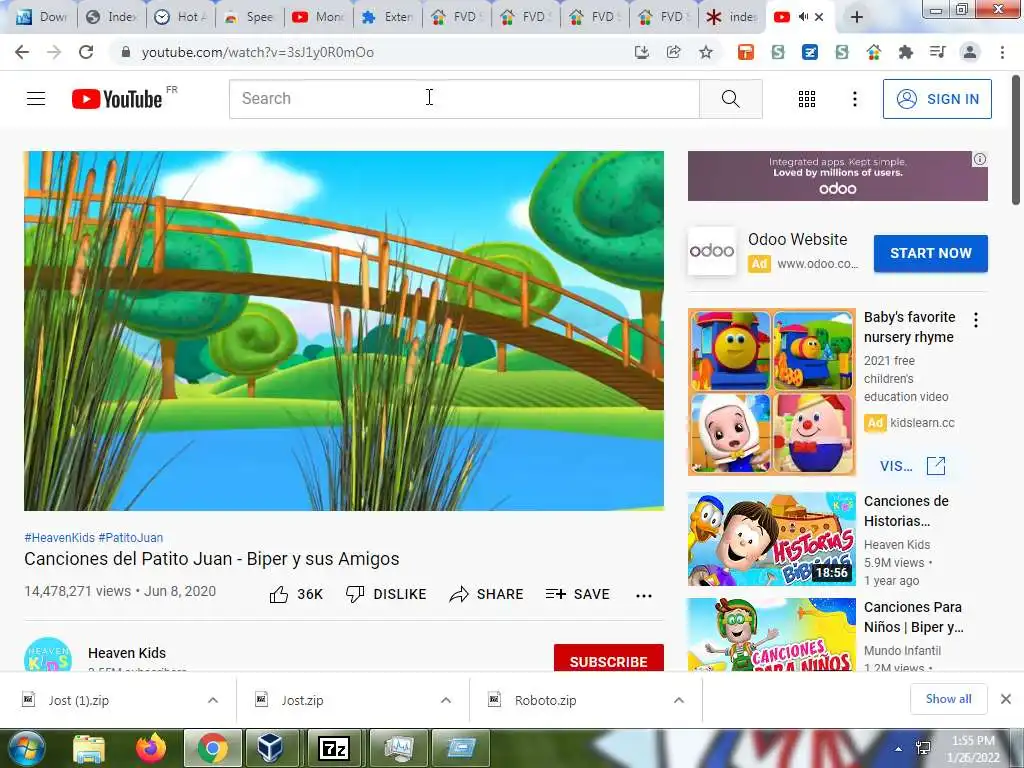Close the downloads bar
1024x768 pixels.
pyautogui.click(x=1006, y=699)
